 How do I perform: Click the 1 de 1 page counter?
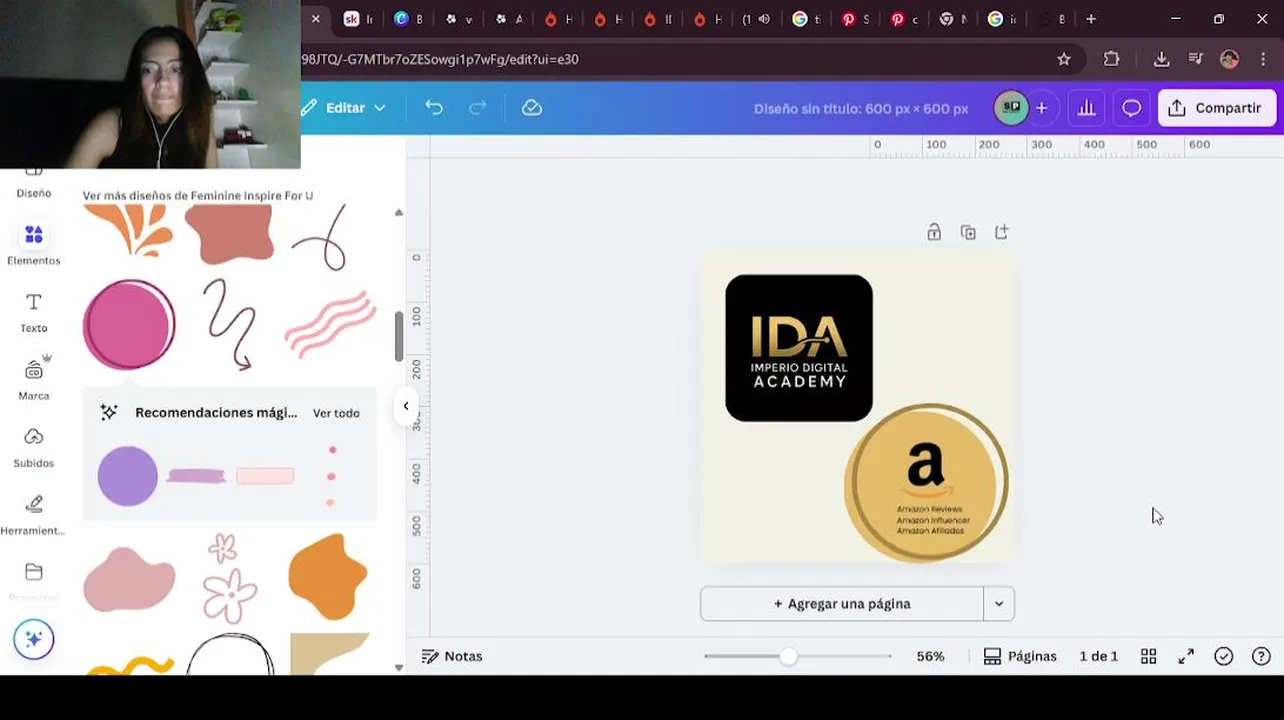1098,656
